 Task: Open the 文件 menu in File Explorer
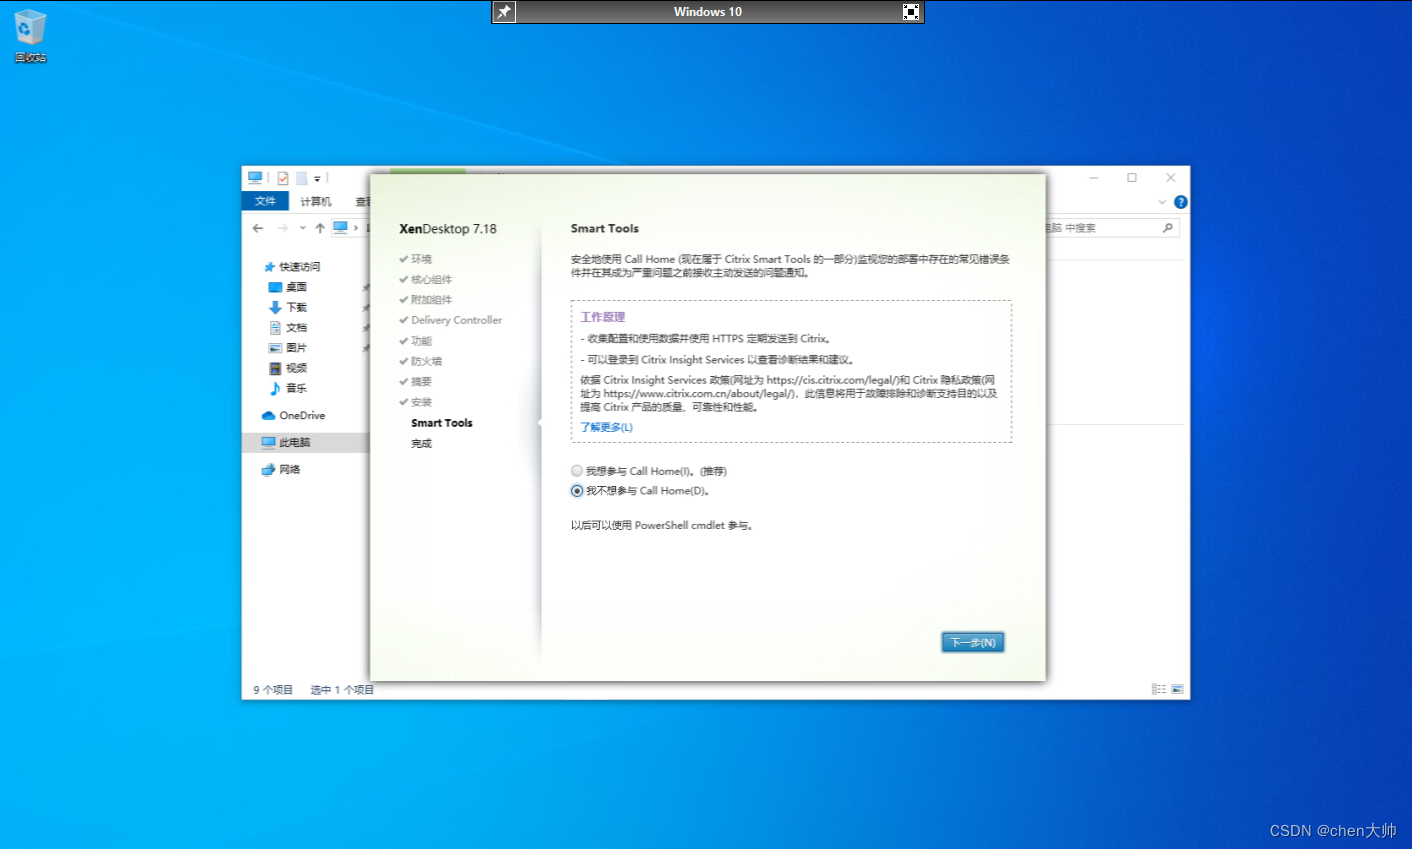click(x=265, y=201)
